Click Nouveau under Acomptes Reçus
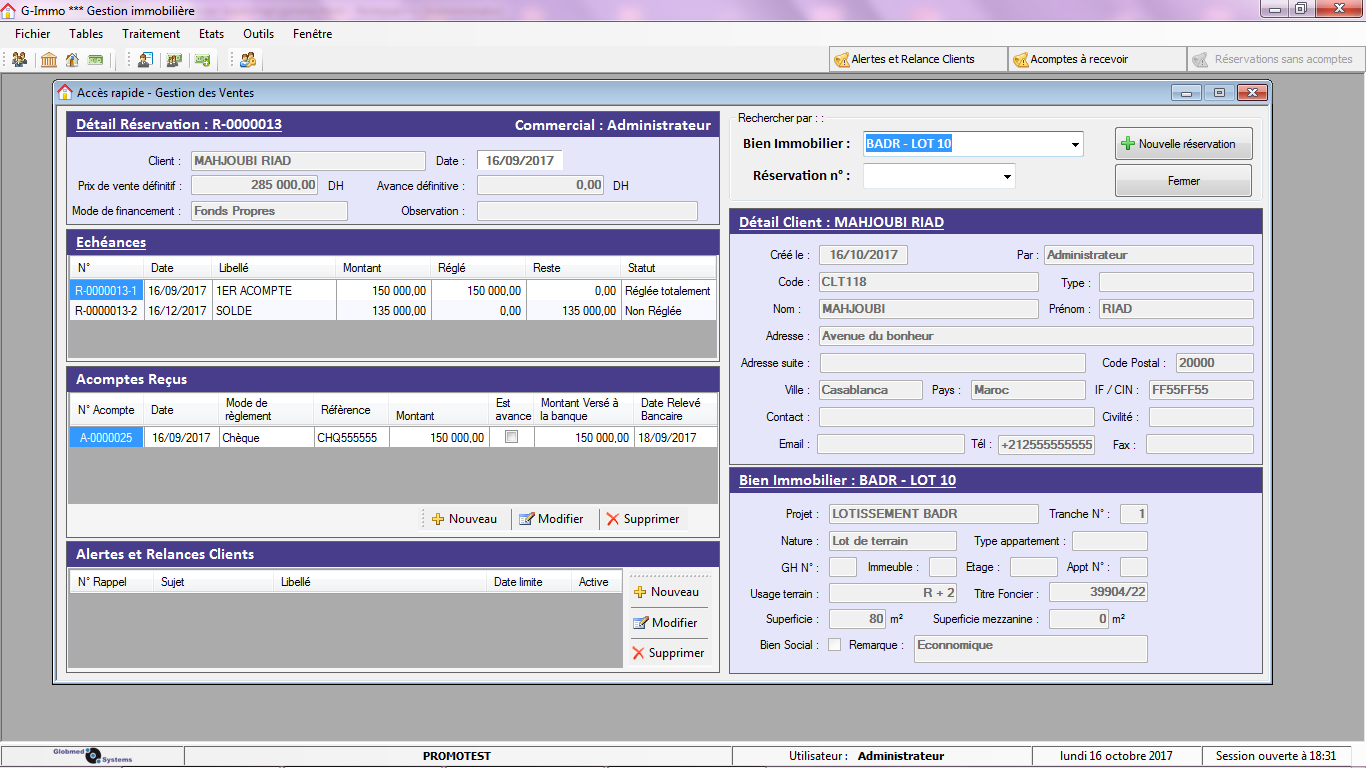Screen dimensions: 1366x768 (x=465, y=519)
